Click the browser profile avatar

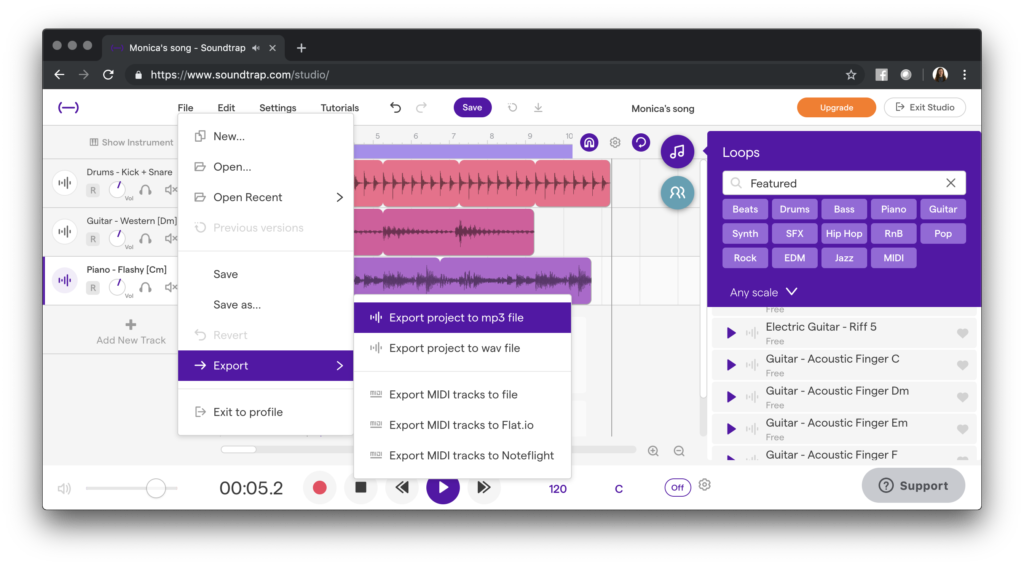tap(940, 74)
